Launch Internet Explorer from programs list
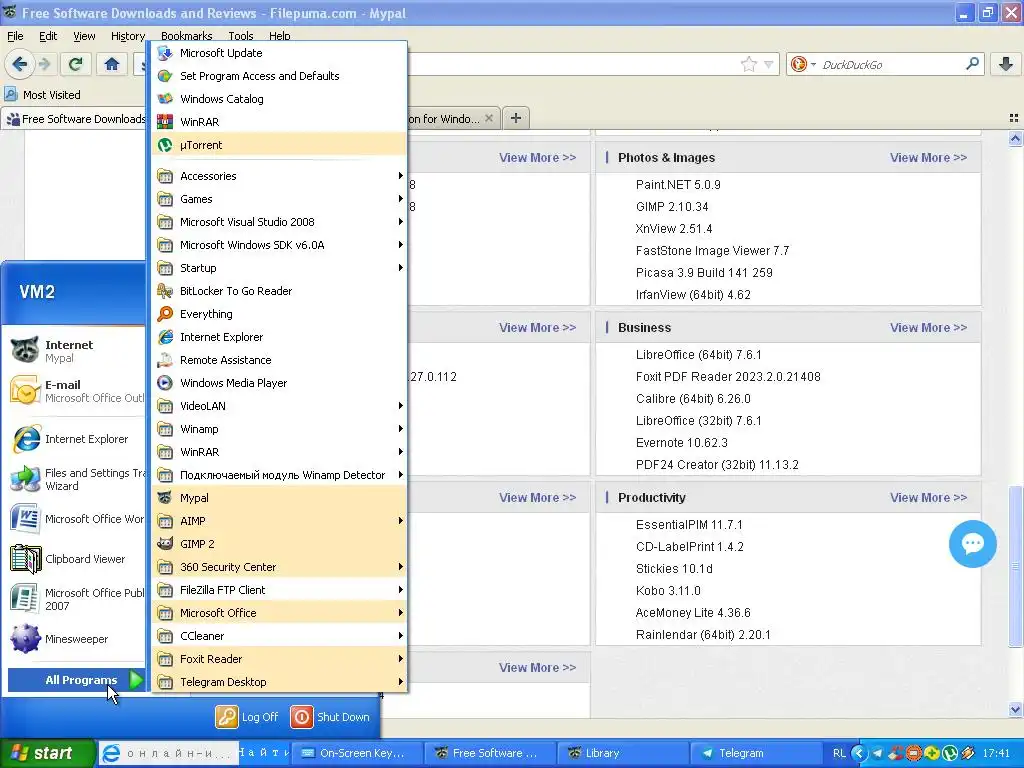The height and width of the screenshot is (768, 1024). pos(280,337)
